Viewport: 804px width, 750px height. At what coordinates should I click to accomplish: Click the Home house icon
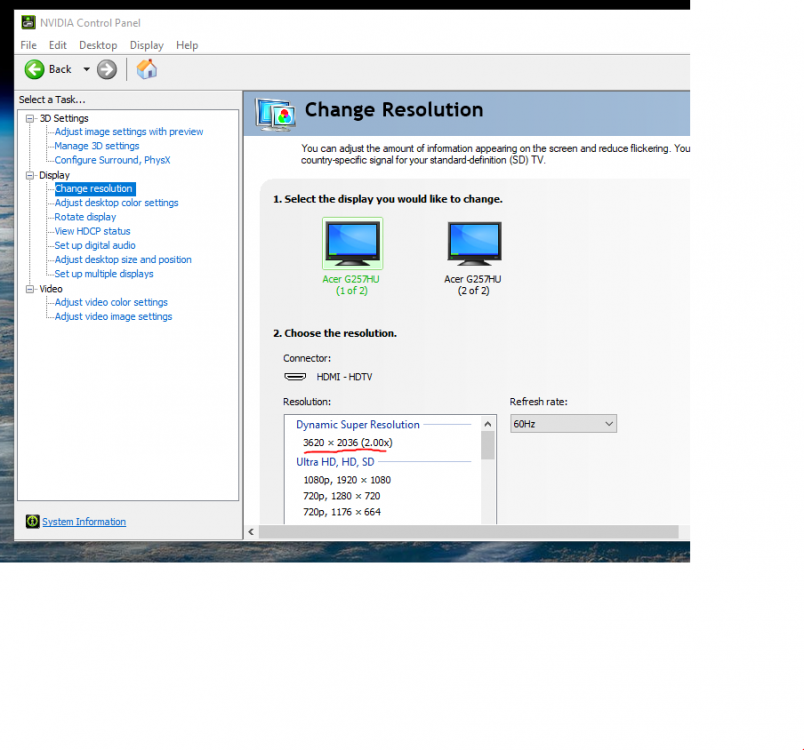[147, 69]
